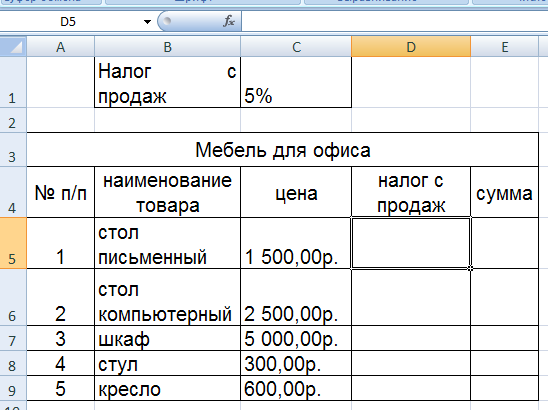Click the 'цена' header cell
548x410 pixels.
pos(296,192)
